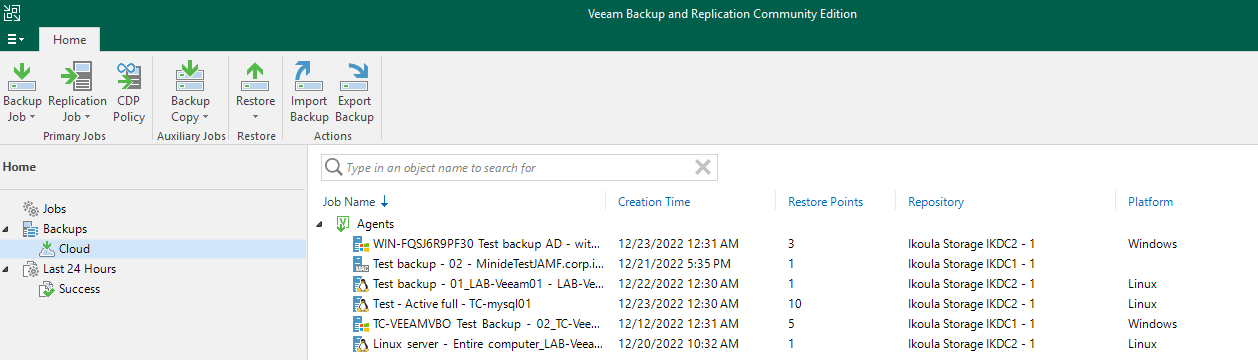Focus the object name search field
Screen dimensions: 1258x360
pos(518,168)
